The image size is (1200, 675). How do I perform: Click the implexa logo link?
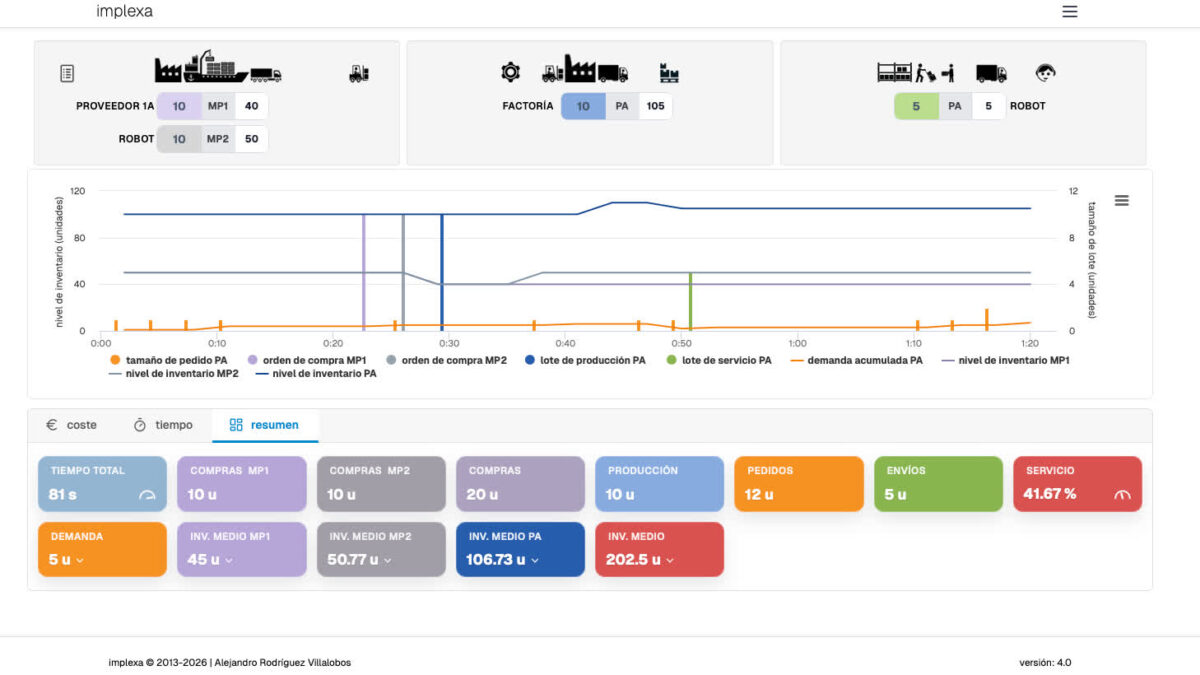point(124,12)
